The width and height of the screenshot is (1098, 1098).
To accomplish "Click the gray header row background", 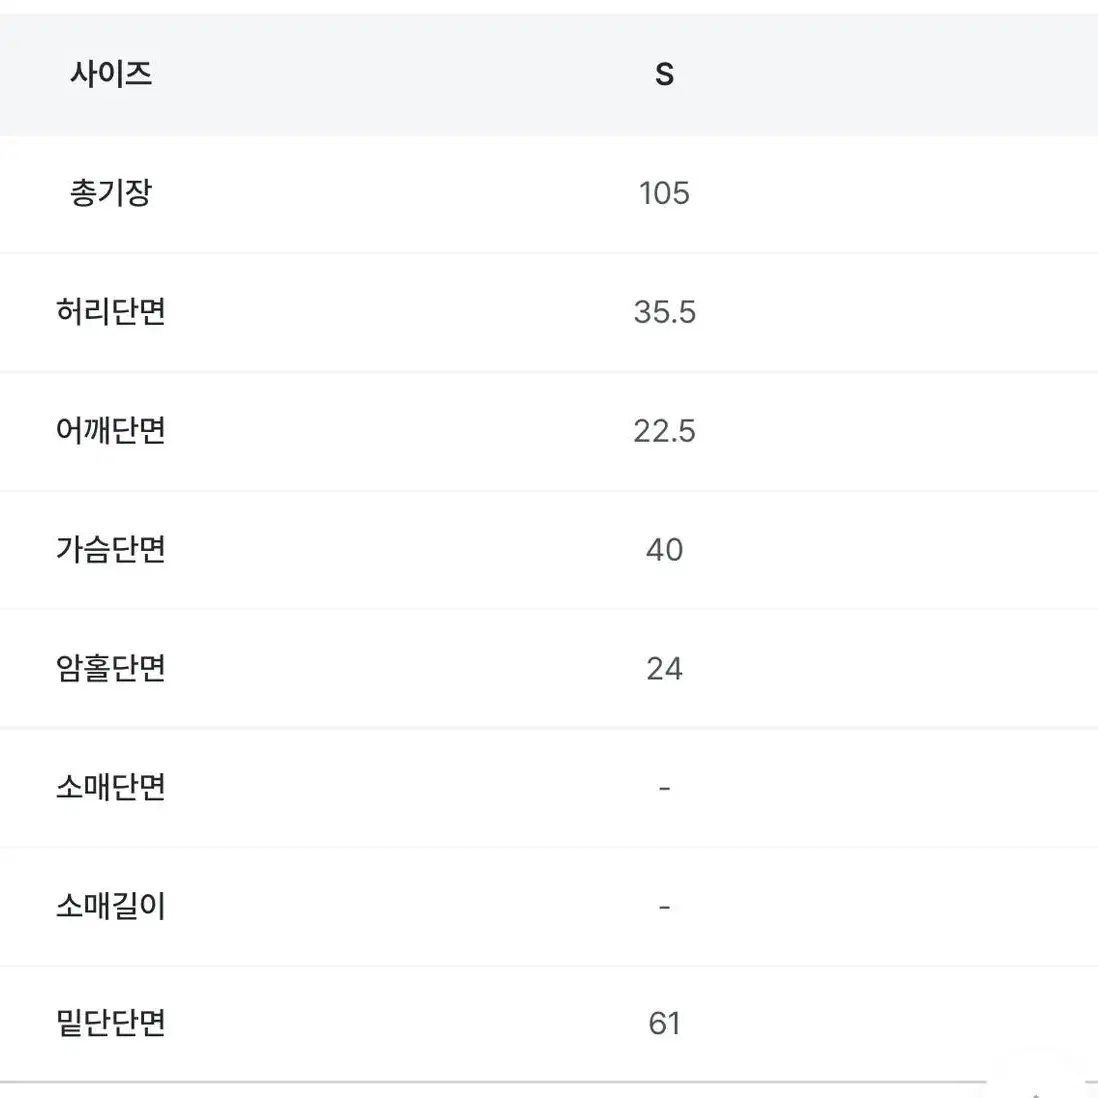I will tap(549, 74).
